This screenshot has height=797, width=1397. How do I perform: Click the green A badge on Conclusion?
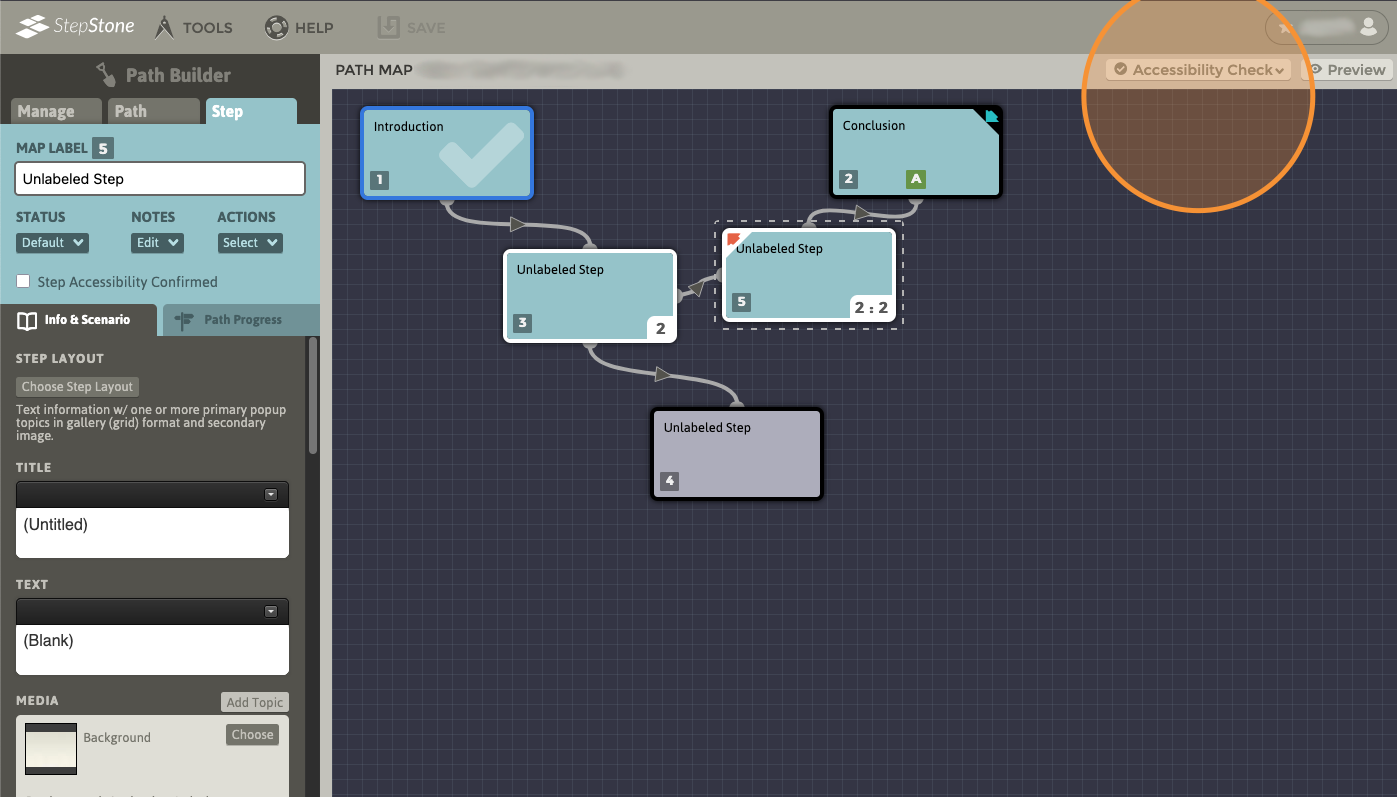[916, 180]
